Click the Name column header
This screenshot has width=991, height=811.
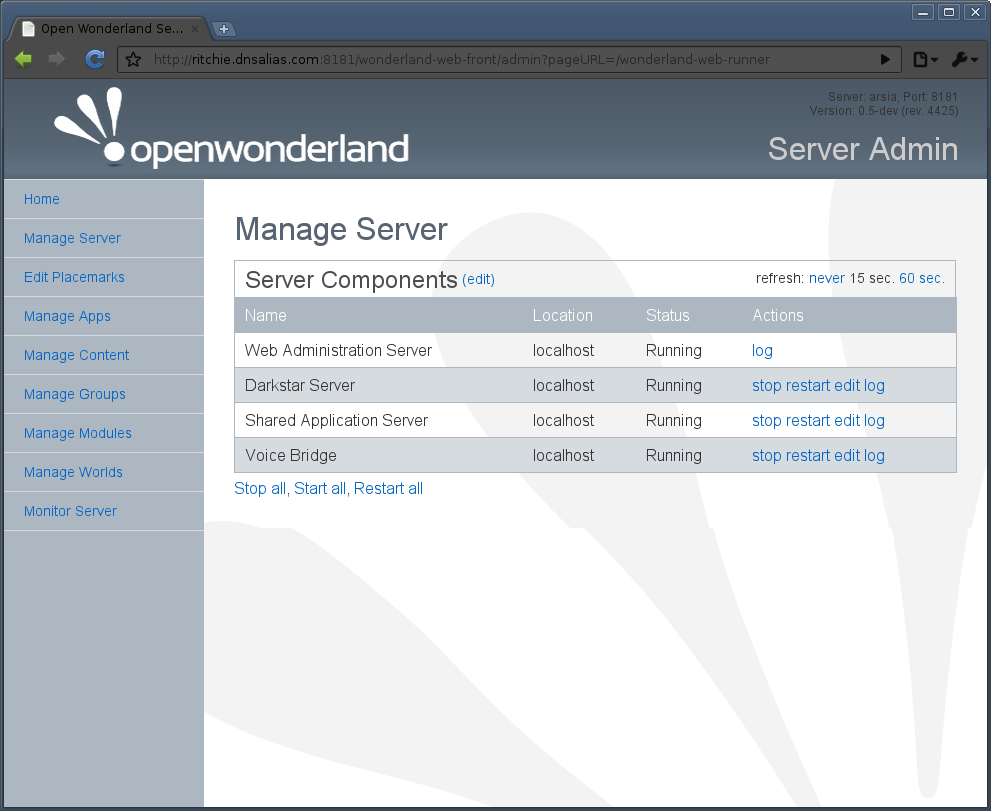pyautogui.click(x=265, y=315)
